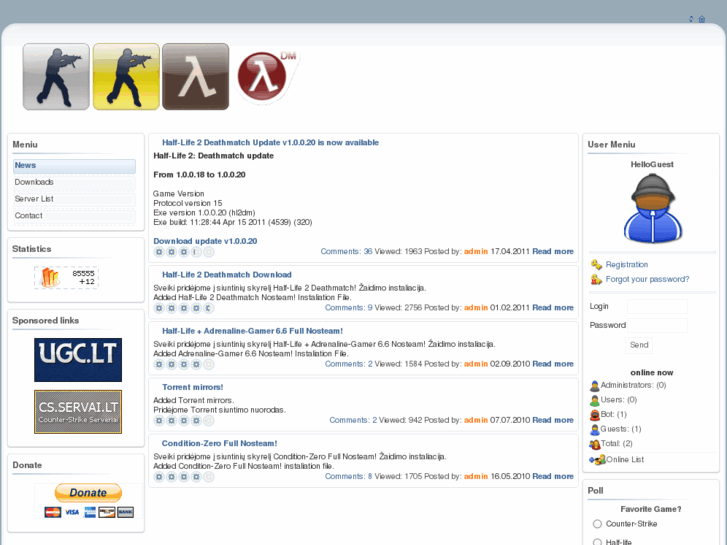Image resolution: width=727 pixels, height=545 pixels.
Task: Click fifth rating star of Deathmatch Download post
Action: [209, 308]
